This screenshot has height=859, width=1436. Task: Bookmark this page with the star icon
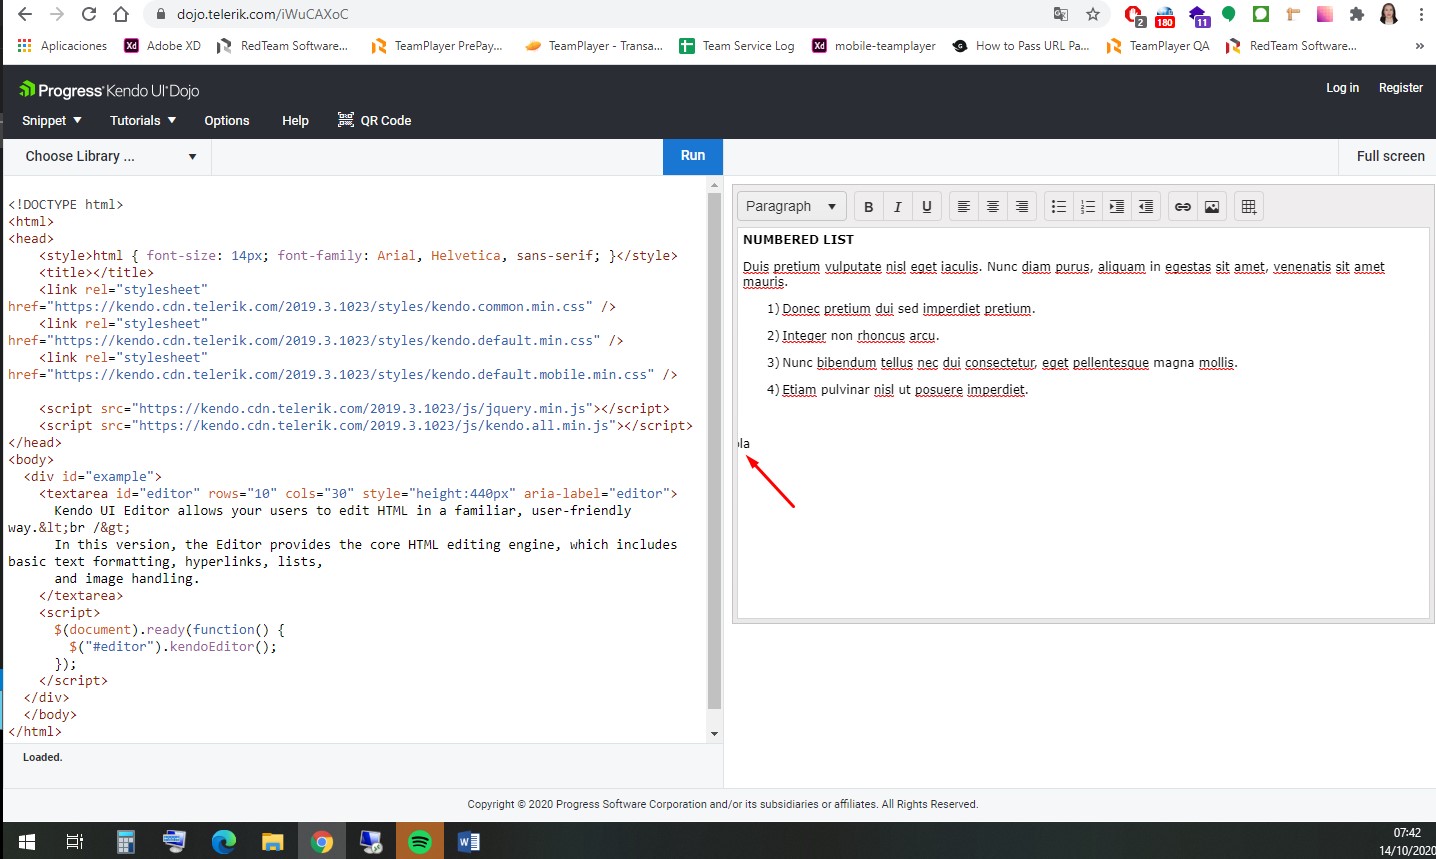1093,14
